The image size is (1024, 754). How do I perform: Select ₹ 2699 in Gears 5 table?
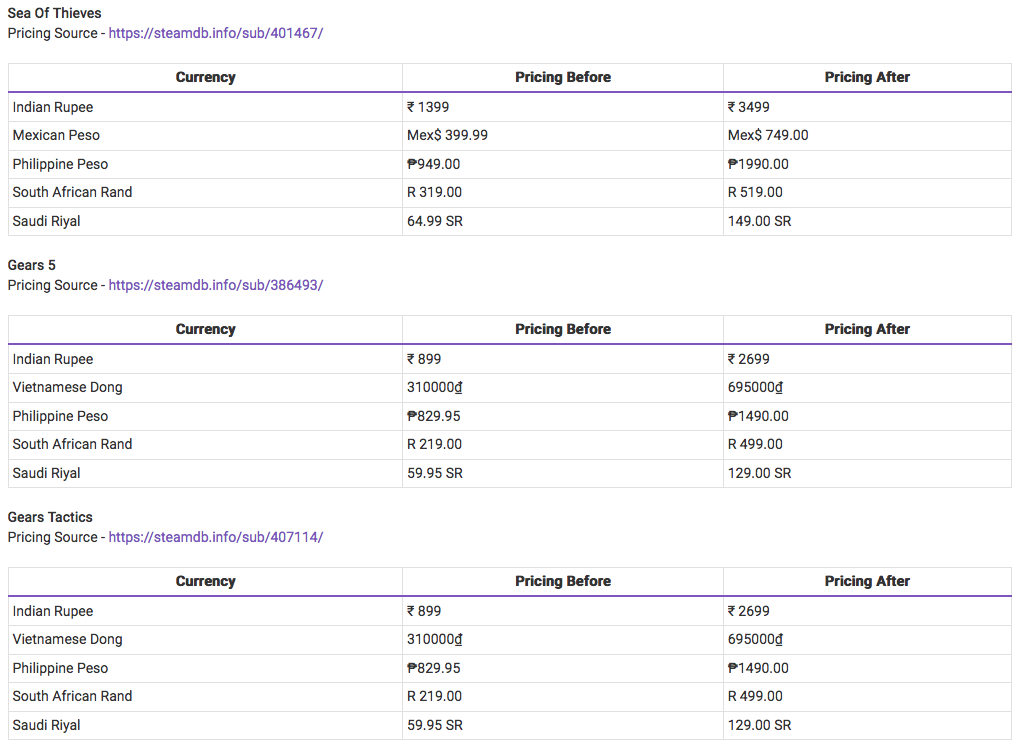click(x=748, y=359)
